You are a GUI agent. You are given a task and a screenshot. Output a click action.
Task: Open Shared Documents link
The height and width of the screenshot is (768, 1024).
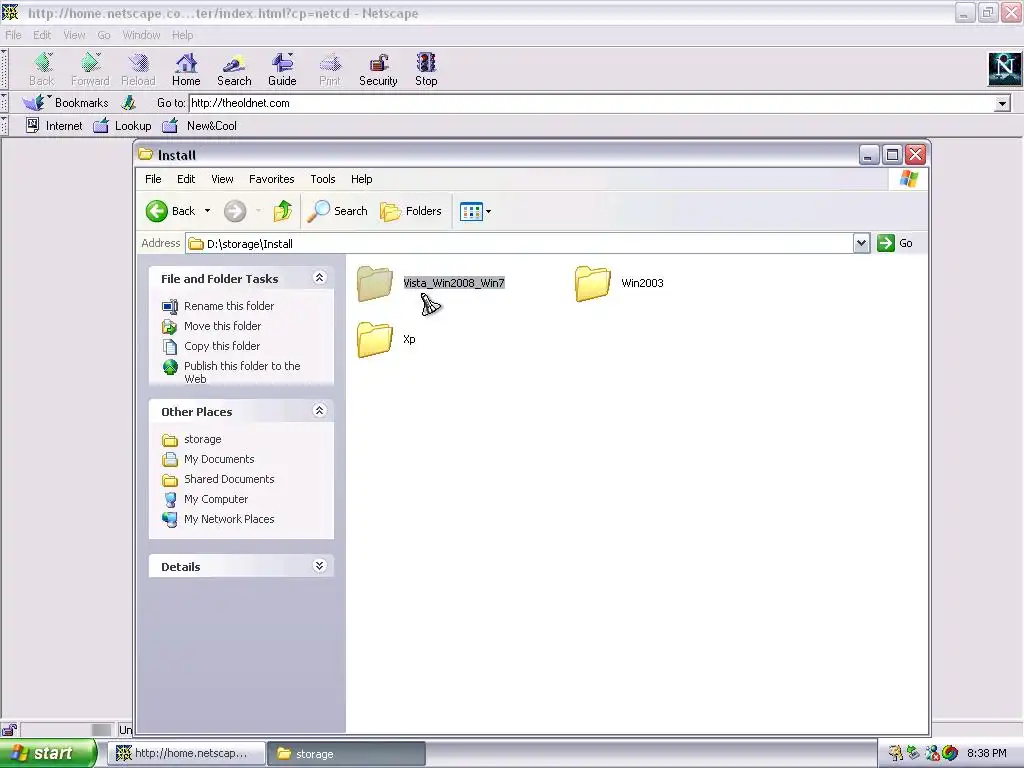coord(229,479)
